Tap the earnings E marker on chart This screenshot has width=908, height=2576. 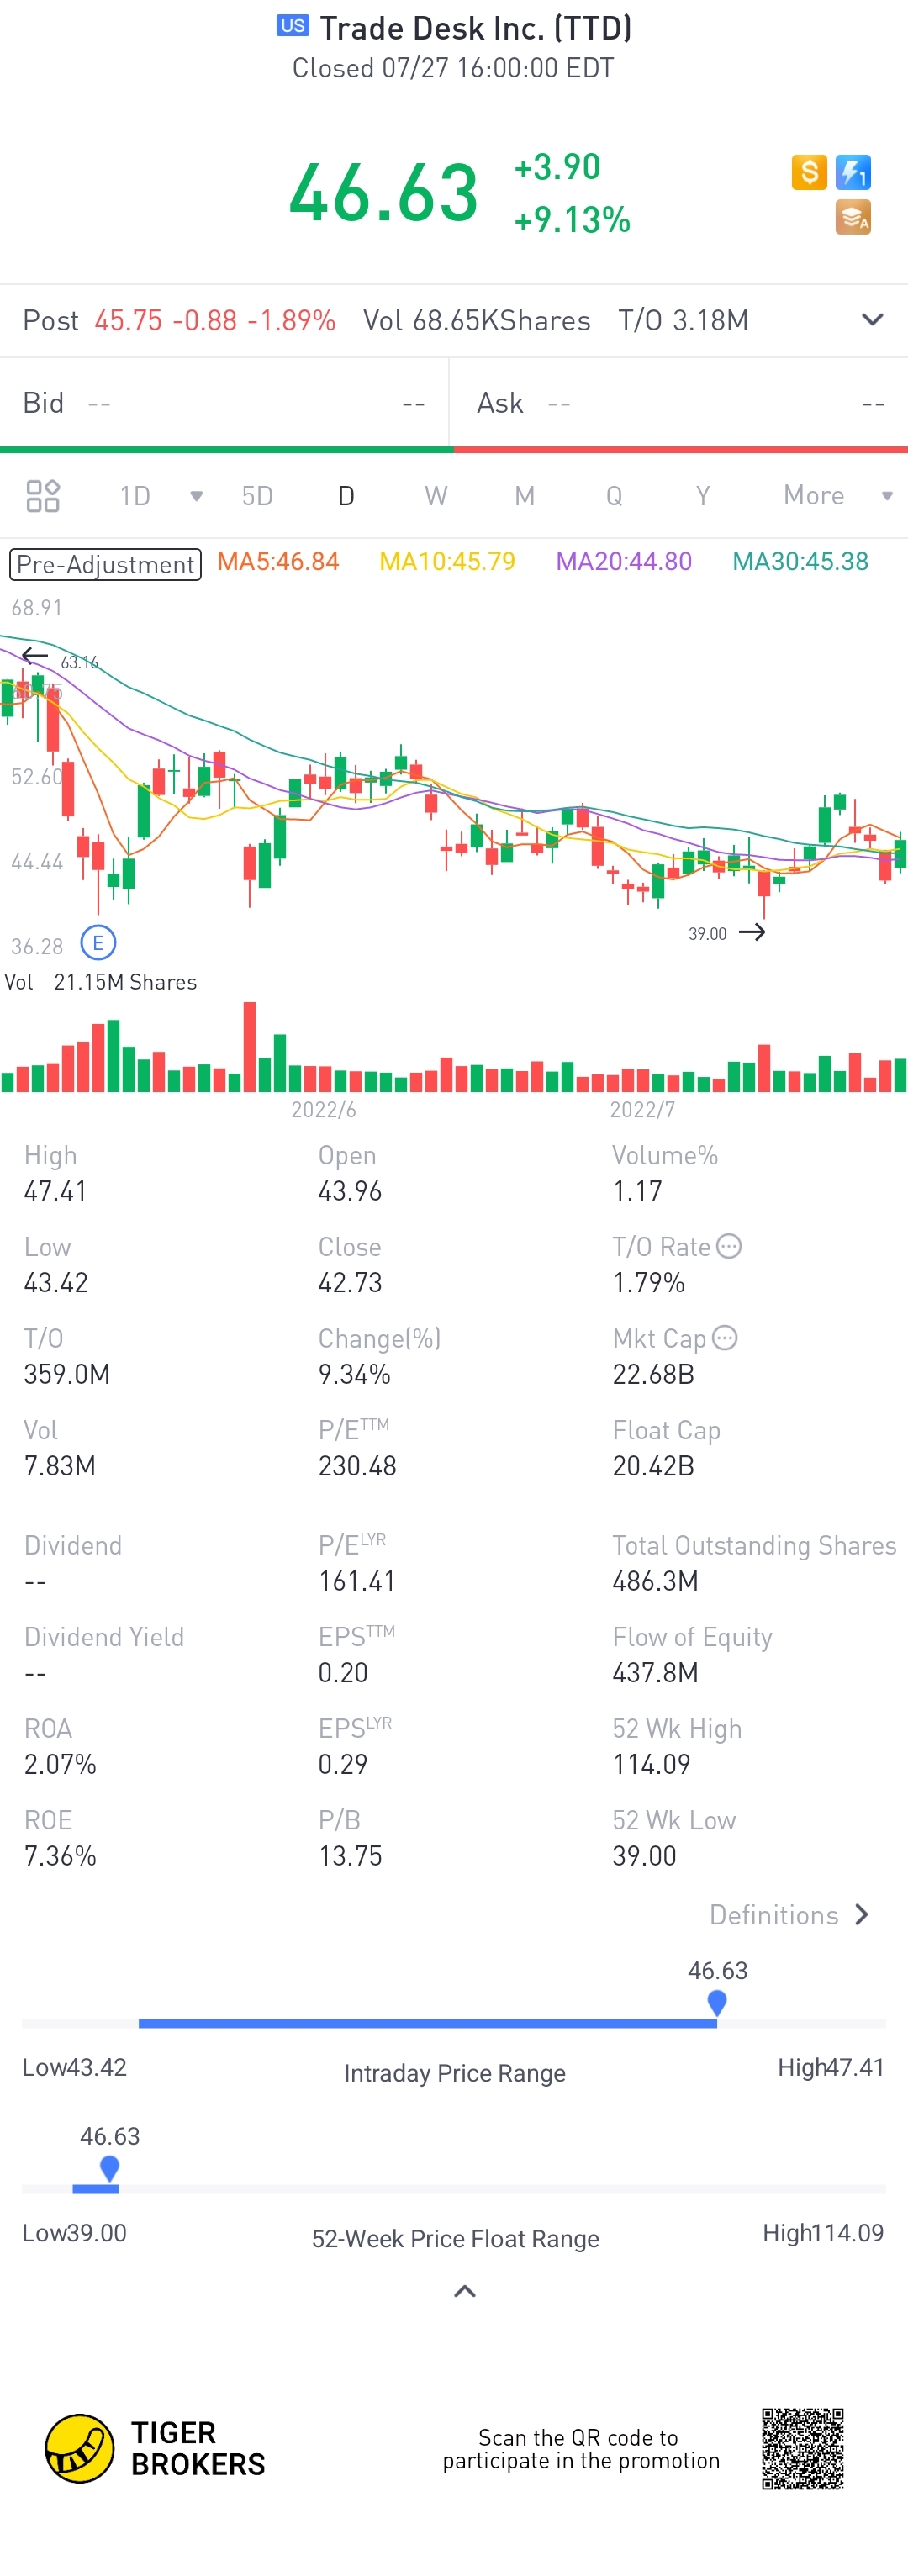pyautogui.click(x=98, y=942)
